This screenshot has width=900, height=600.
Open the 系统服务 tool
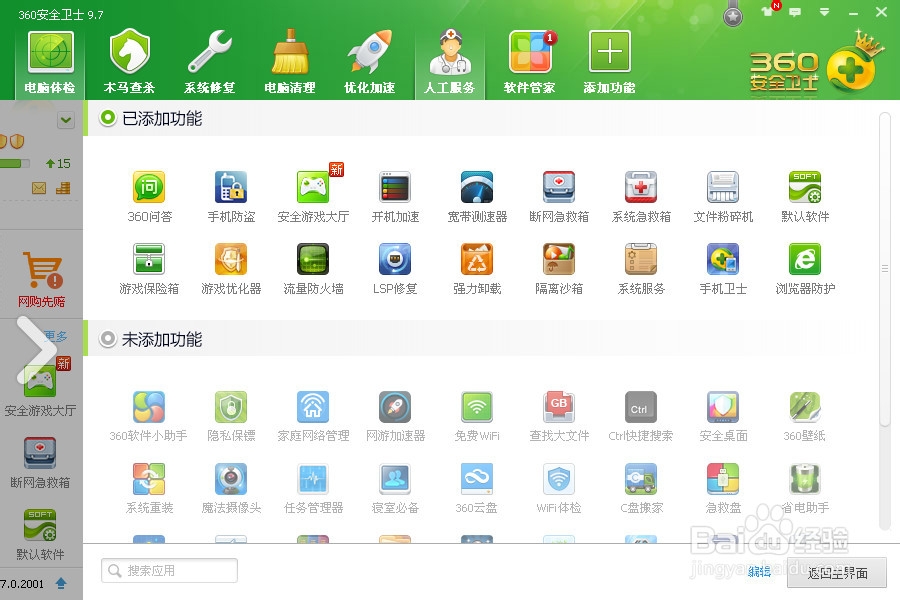[x=641, y=269]
